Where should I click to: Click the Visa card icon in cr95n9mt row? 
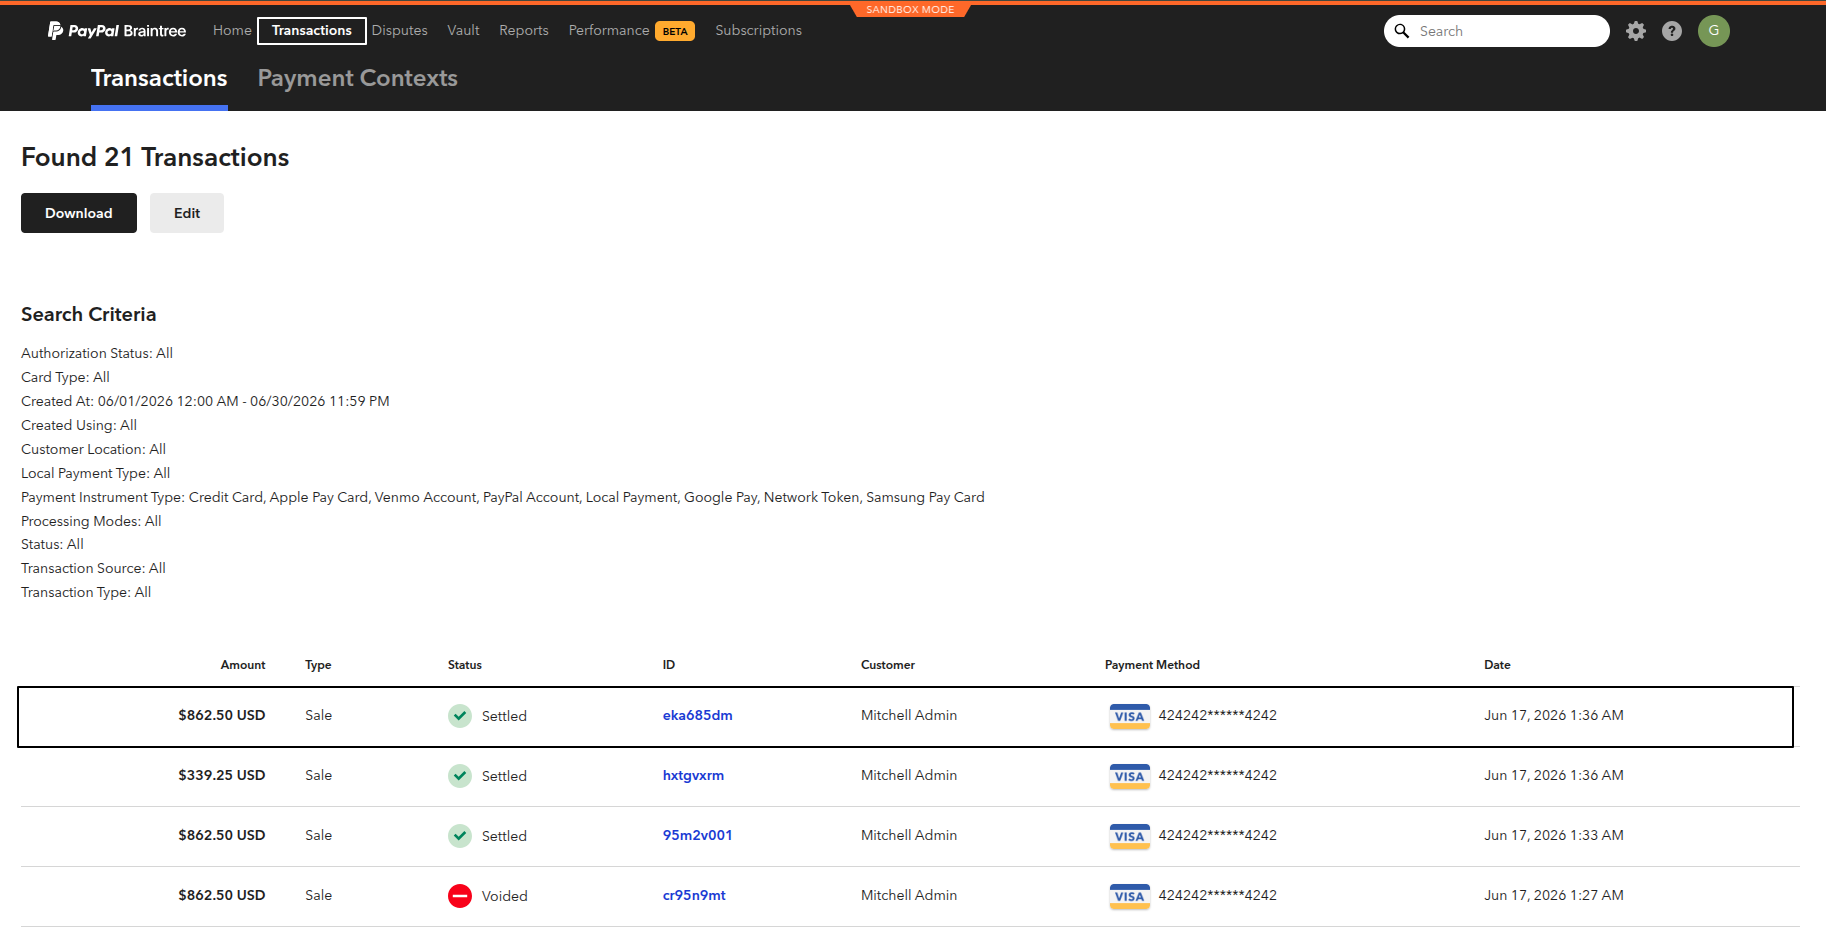pos(1130,896)
